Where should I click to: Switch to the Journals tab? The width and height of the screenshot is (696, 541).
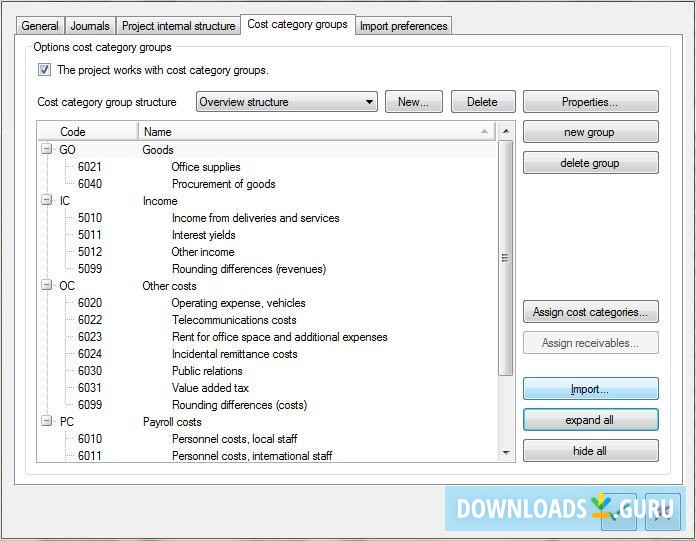point(90,26)
